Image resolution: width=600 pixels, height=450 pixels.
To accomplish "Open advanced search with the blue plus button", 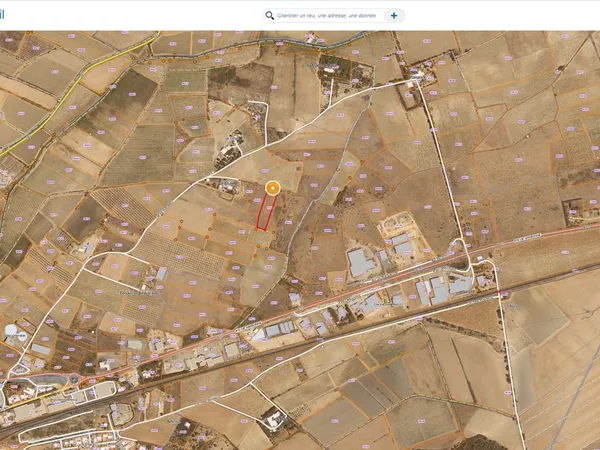I will (x=394, y=16).
